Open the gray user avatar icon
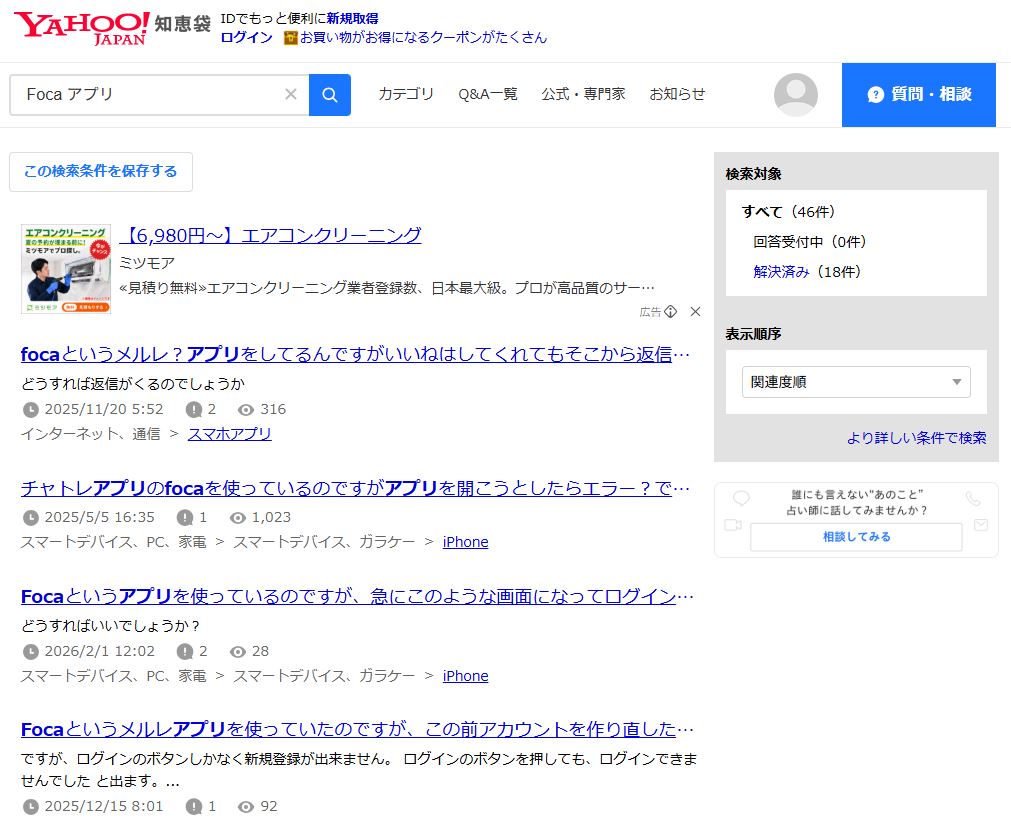Viewport: 1011px width, 823px height. click(x=796, y=95)
